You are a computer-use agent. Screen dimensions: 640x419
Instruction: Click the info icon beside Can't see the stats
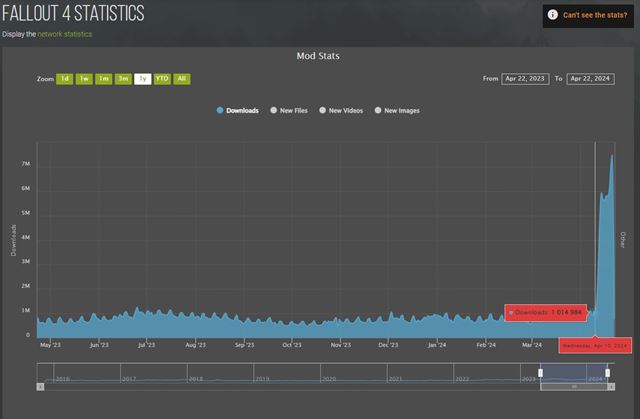[x=552, y=15]
